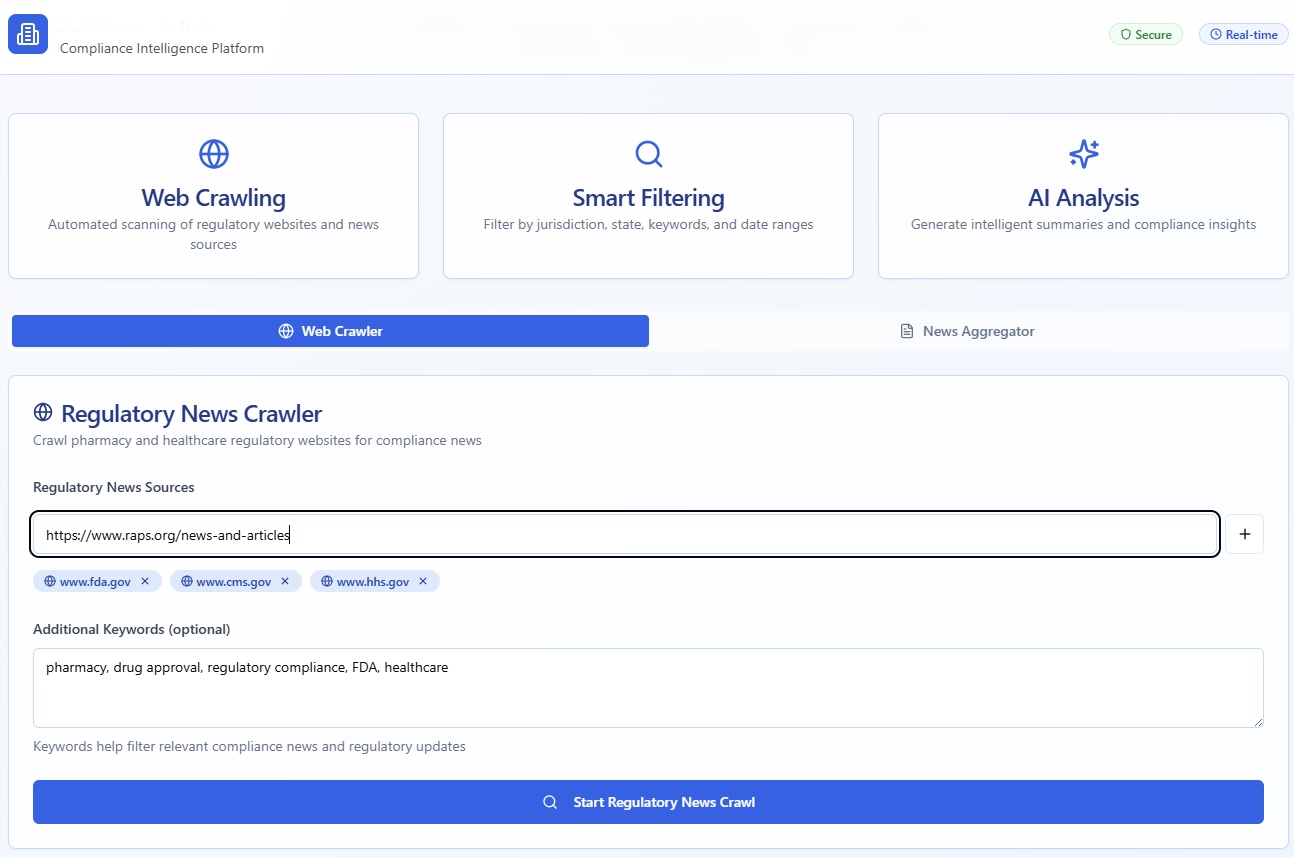This screenshot has width=1294, height=858.
Task: Click the sparkle icon above AI Analysis
Action: 1083,154
